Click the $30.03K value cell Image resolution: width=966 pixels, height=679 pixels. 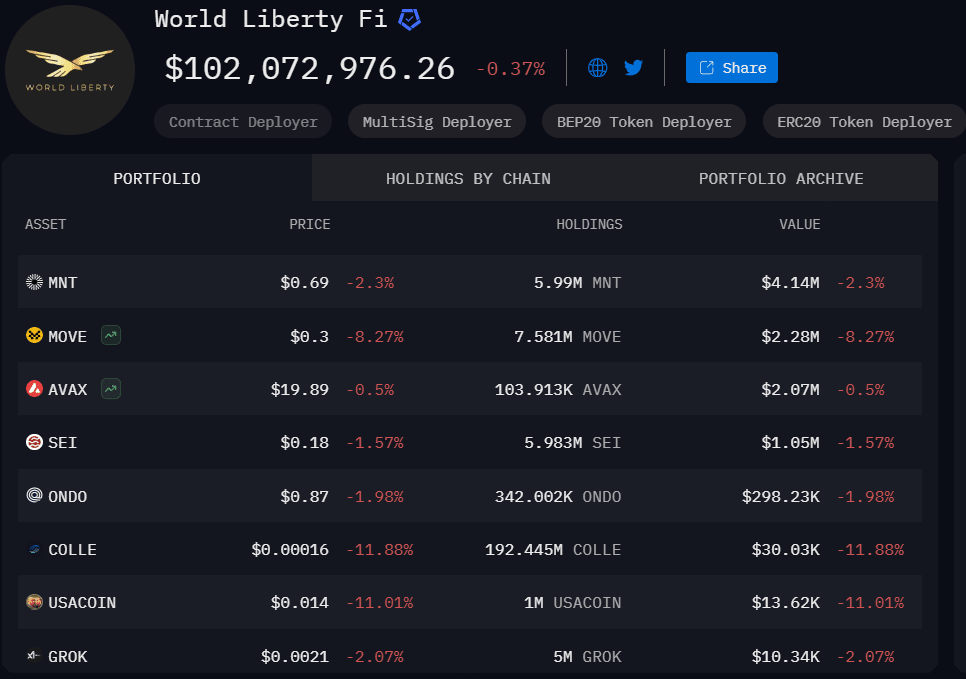(x=785, y=550)
